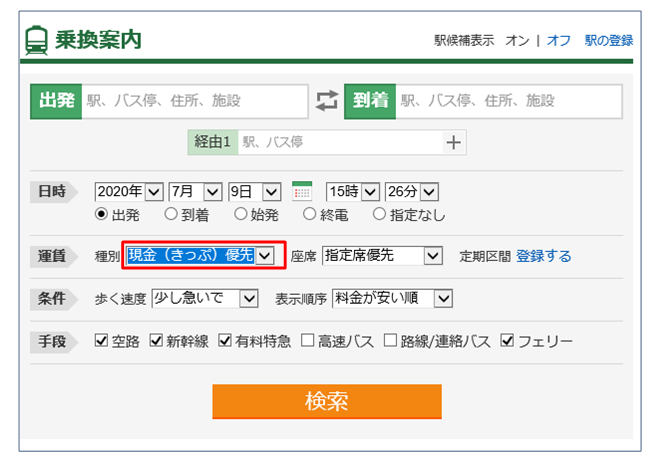This screenshot has height=462, width=650.
Task: Click the オフ station suggestion link
Action: [558, 41]
